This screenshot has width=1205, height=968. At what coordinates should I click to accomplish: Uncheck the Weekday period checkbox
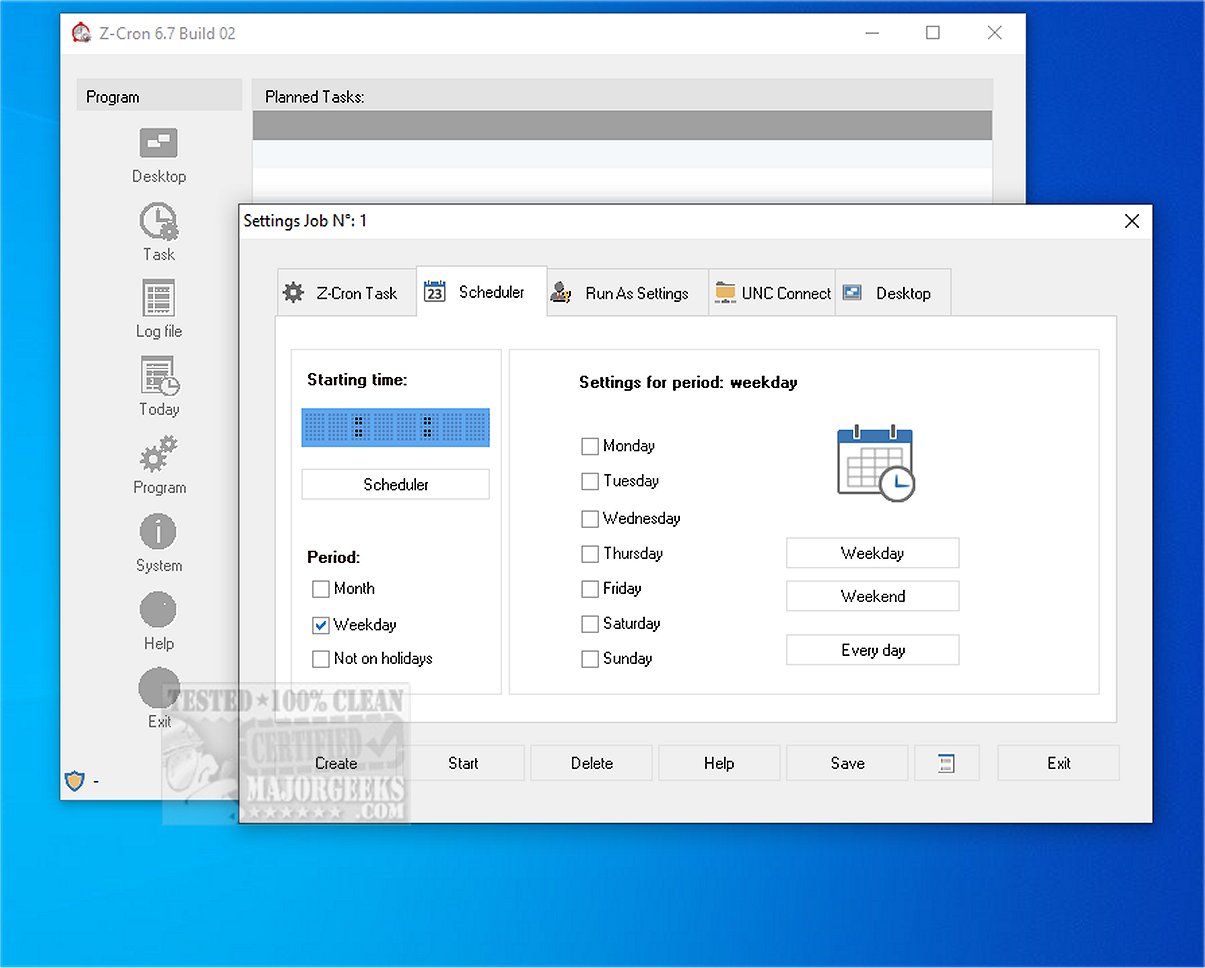tap(321, 625)
